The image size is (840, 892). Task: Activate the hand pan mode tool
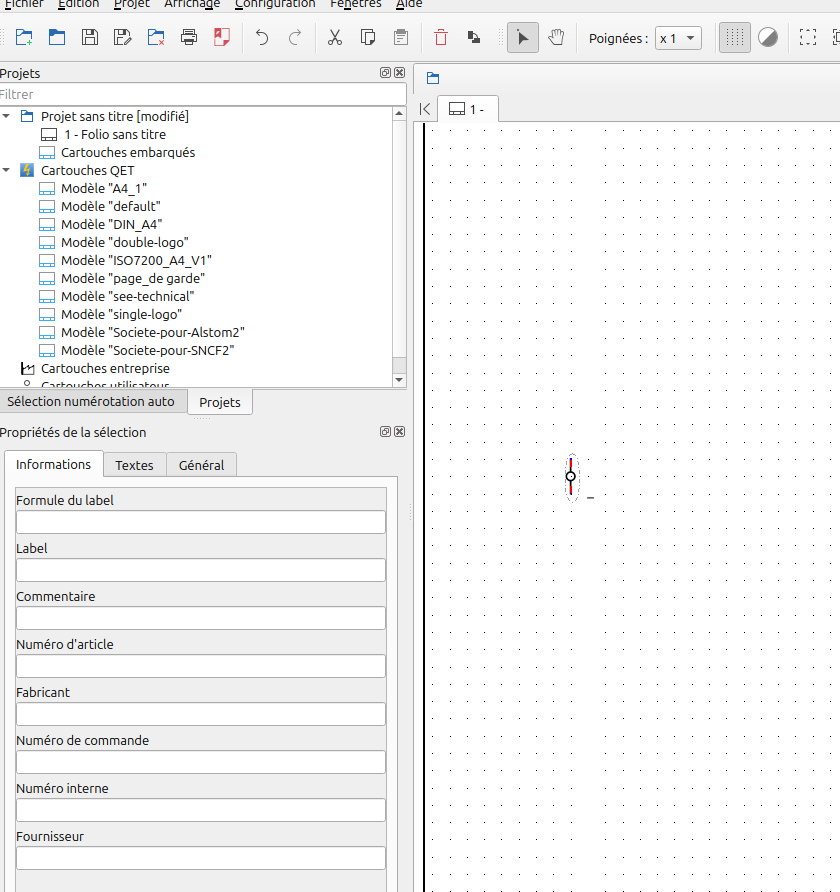pyautogui.click(x=556, y=38)
